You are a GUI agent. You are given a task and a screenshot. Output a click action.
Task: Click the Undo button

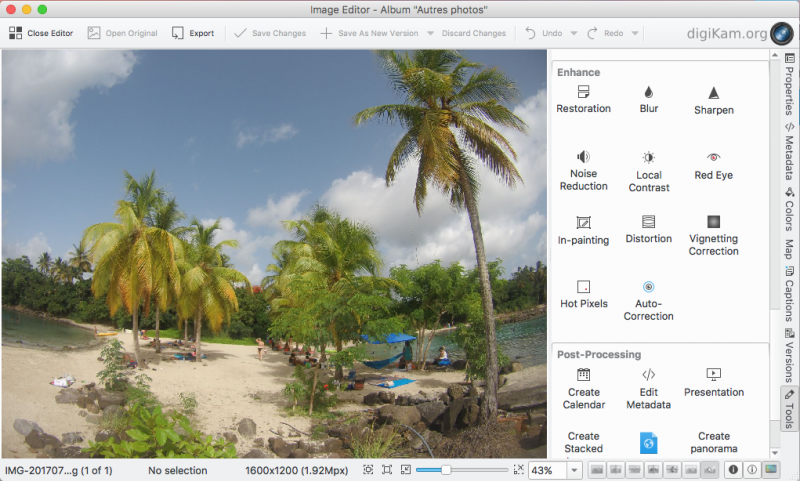pyautogui.click(x=544, y=33)
